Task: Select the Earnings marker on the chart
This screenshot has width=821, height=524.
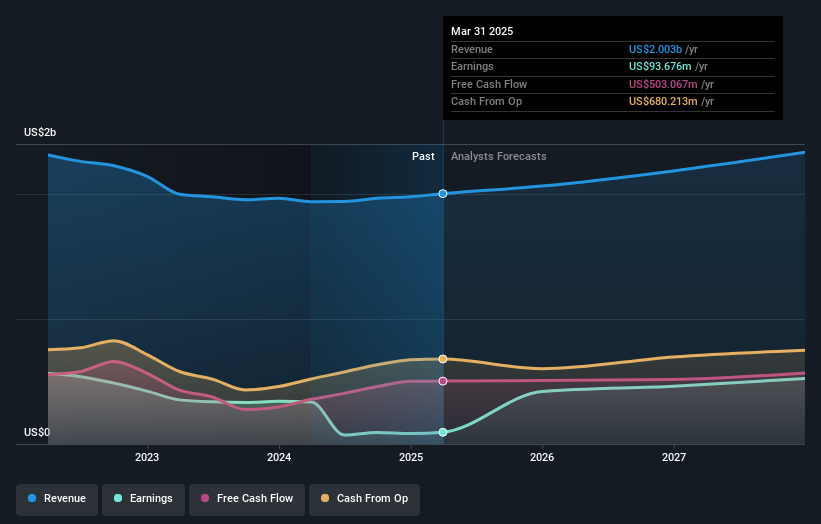Action: [443, 432]
